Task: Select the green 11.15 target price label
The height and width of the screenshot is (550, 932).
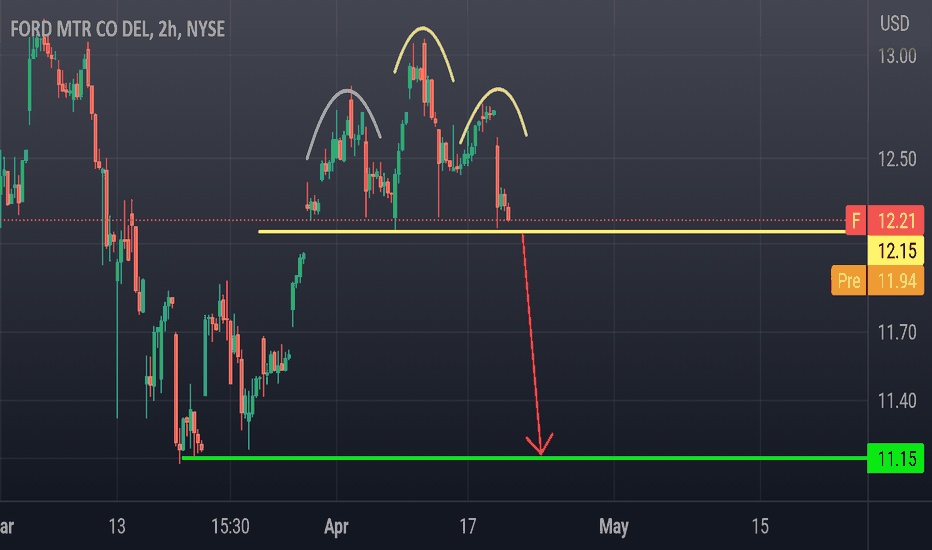Action: (x=896, y=458)
